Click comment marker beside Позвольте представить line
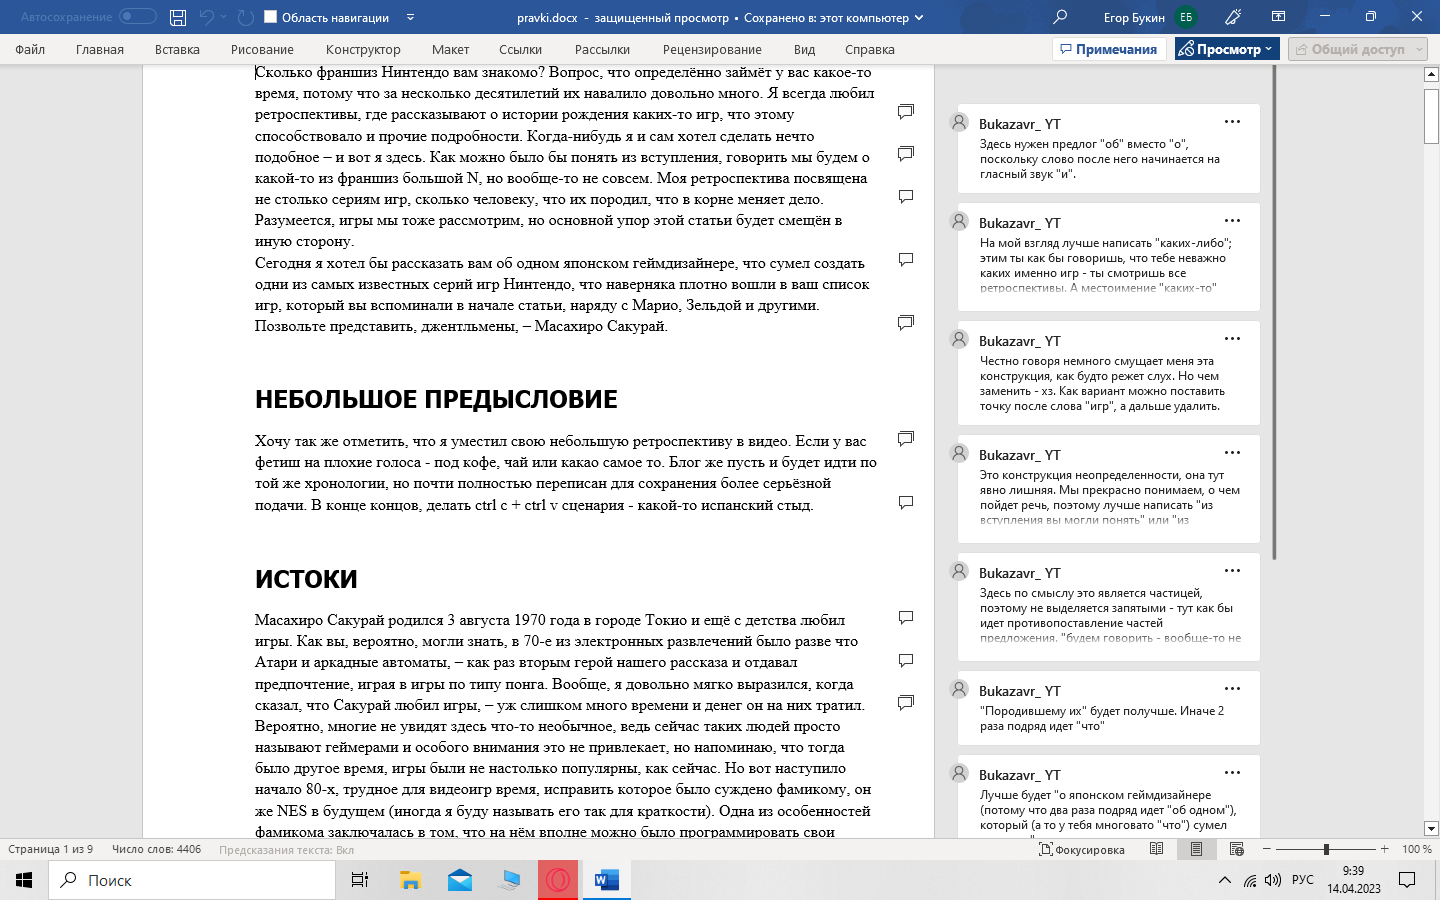This screenshot has width=1440, height=900. point(906,322)
